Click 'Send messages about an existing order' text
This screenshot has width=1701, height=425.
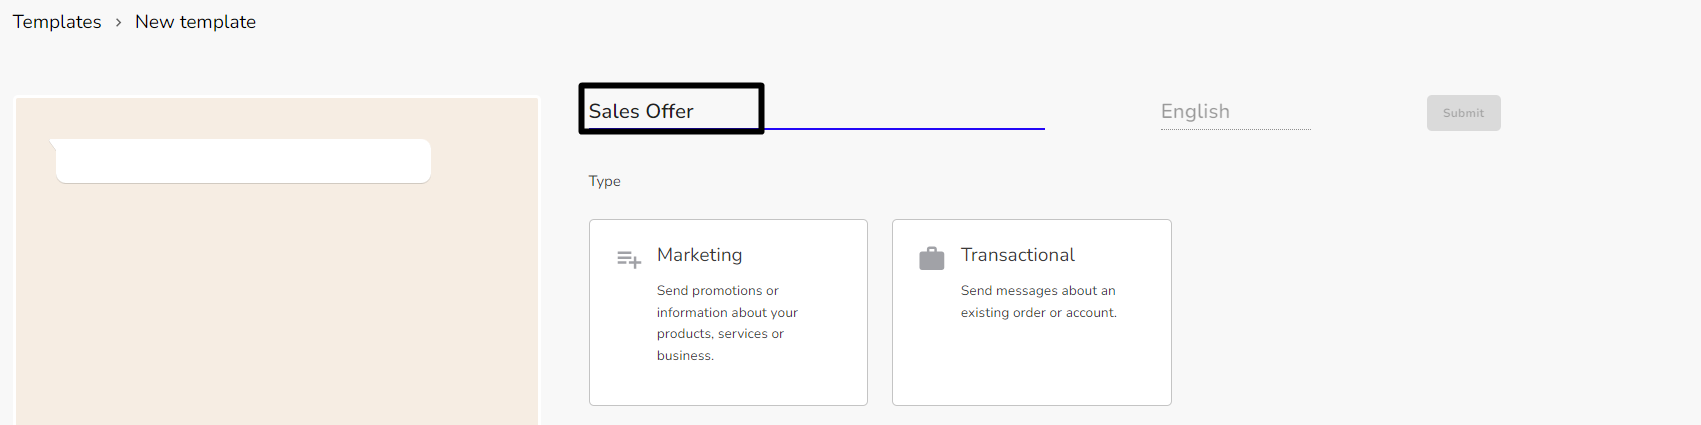(x=1039, y=301)
